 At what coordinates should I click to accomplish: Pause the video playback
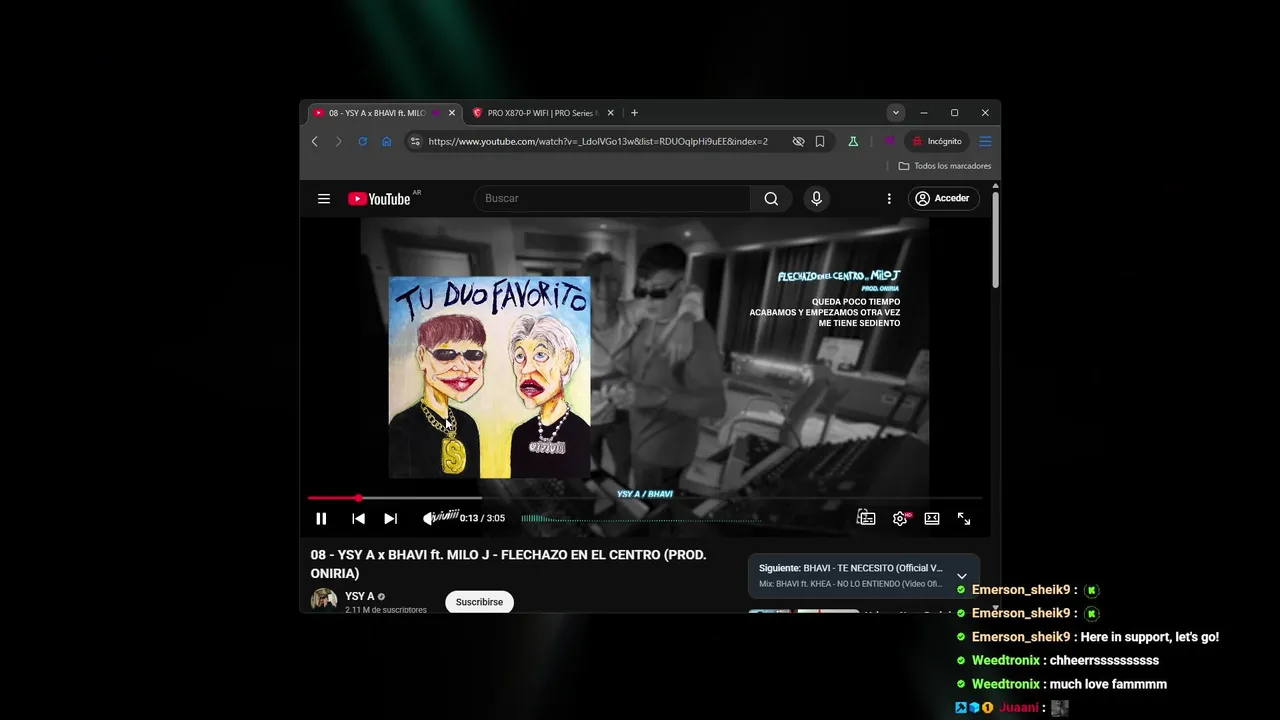pyautogui.click(x=321, y=518)
